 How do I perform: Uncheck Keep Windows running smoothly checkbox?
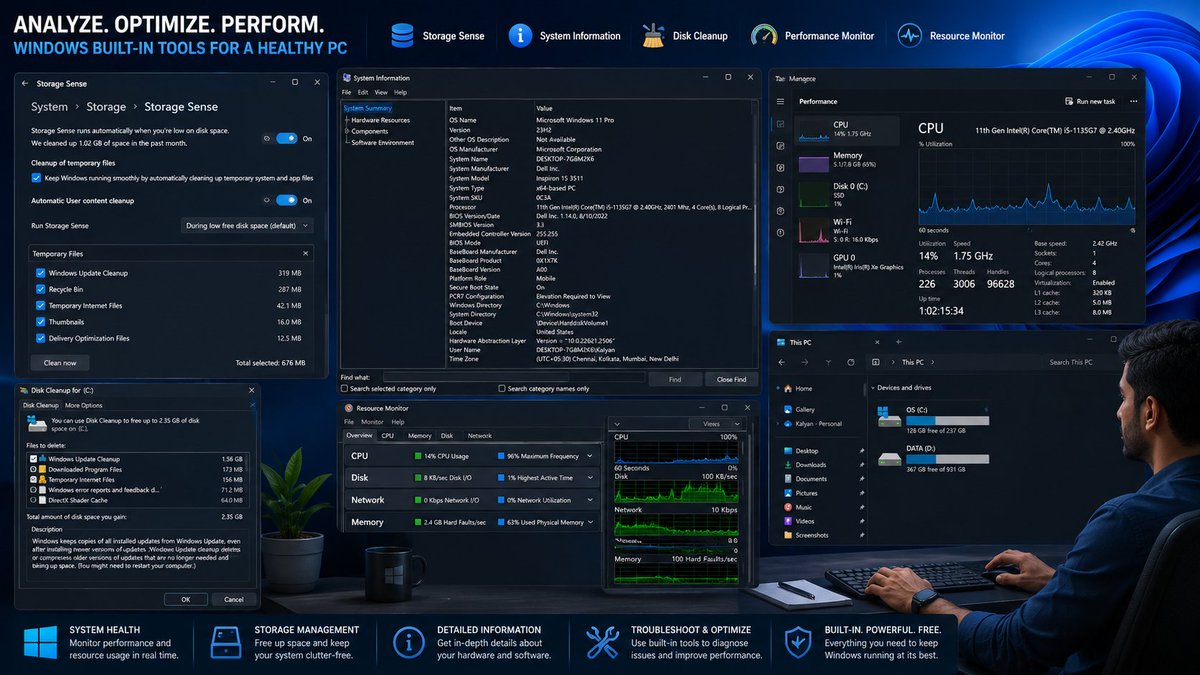36,177
